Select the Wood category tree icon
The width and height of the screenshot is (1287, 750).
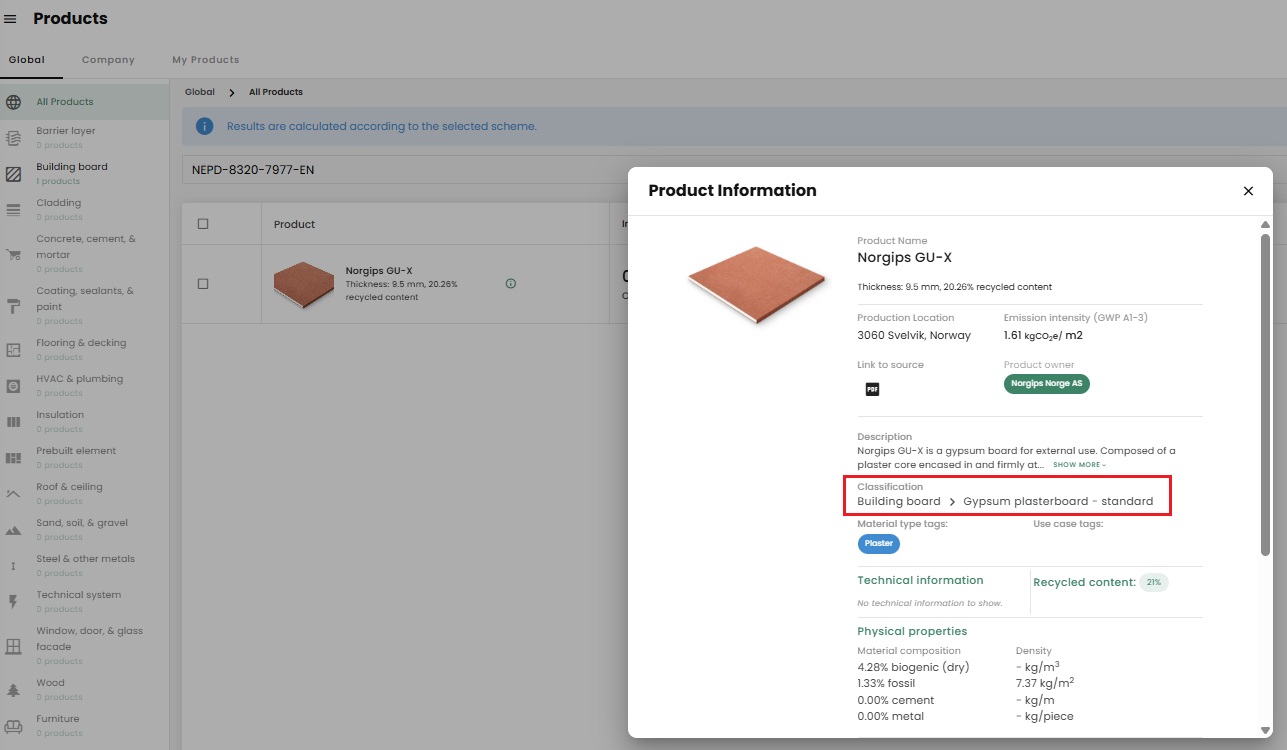coord(14,690)
